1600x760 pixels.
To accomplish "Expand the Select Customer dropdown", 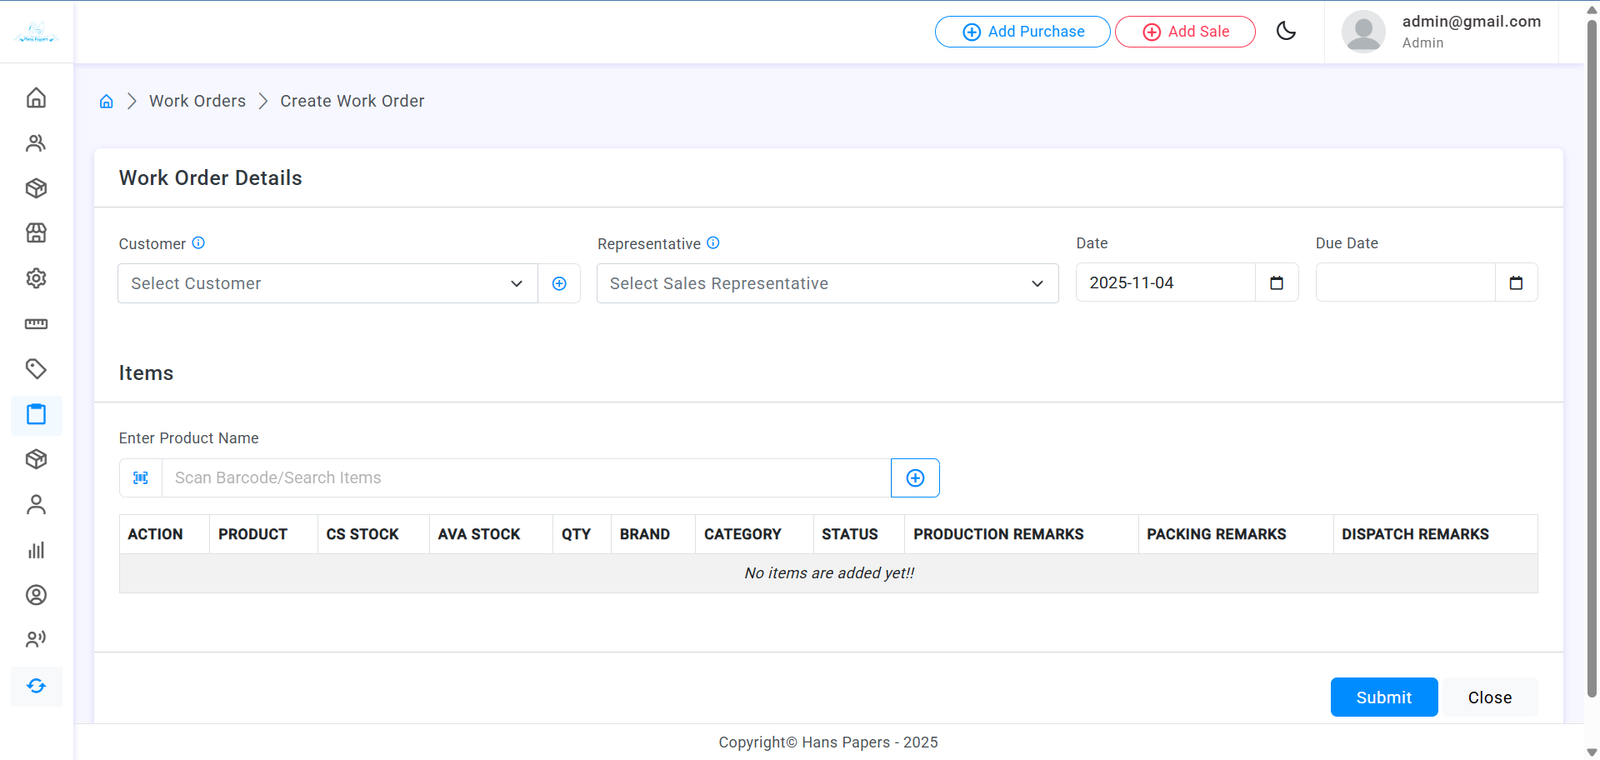I will click(327, 284).
